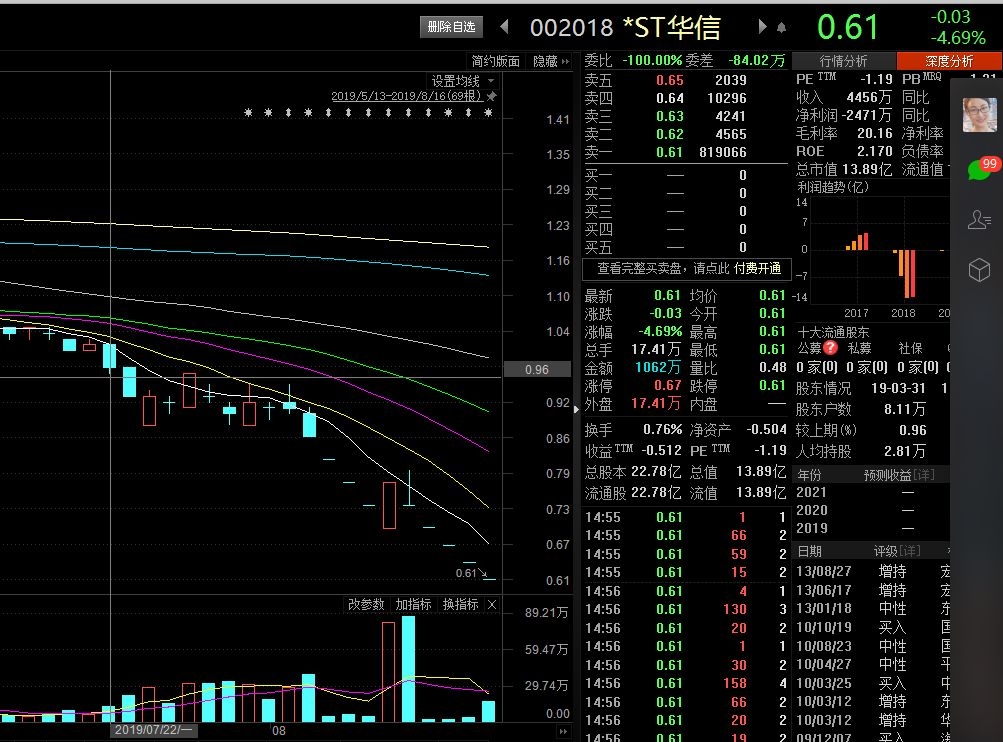Click the alert bell icon beside stock name
Screen dimensions: 1003x742
coord(781,28)
